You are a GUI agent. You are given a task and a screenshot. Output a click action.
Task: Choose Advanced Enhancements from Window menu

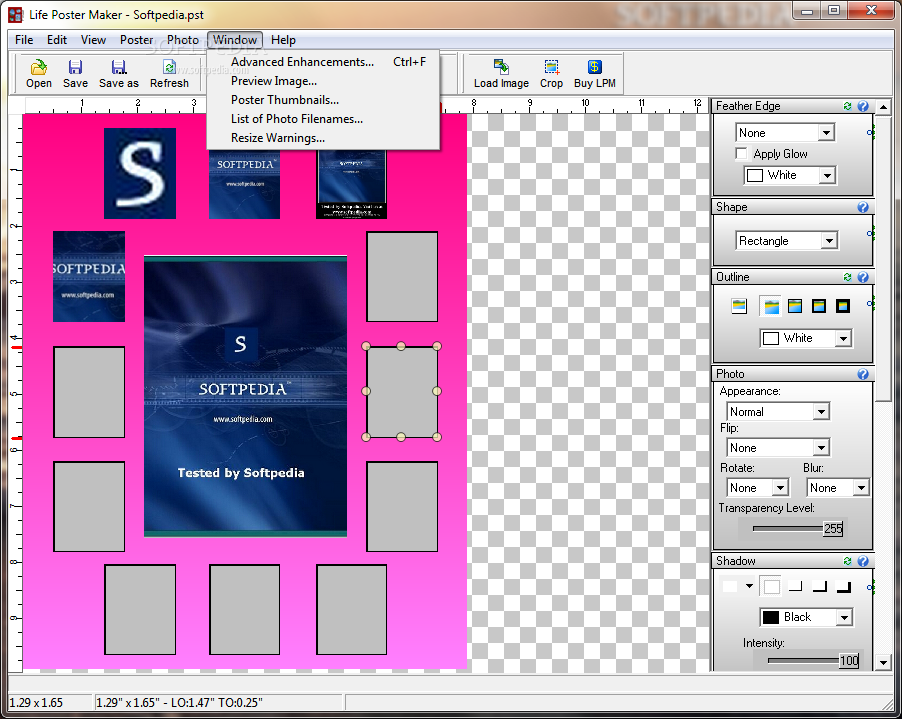(x=302, y=62)
